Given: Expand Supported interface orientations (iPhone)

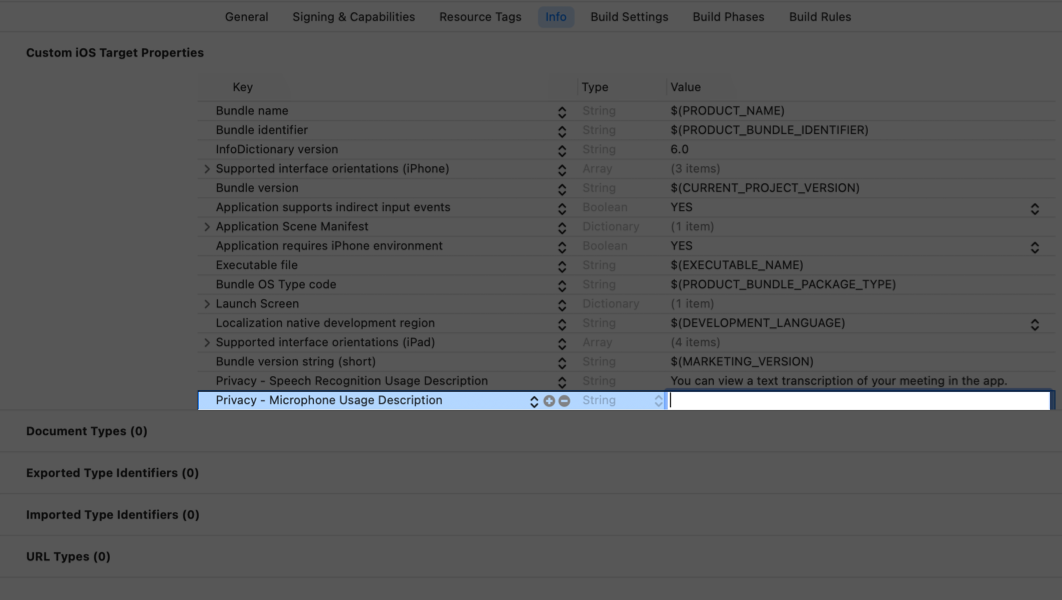Looking at the screenshot, I should (x=207, y=168).
